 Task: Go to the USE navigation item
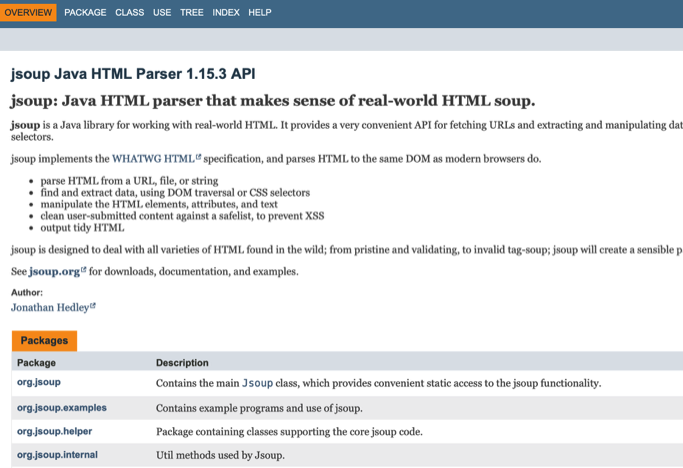coord(162,13)
